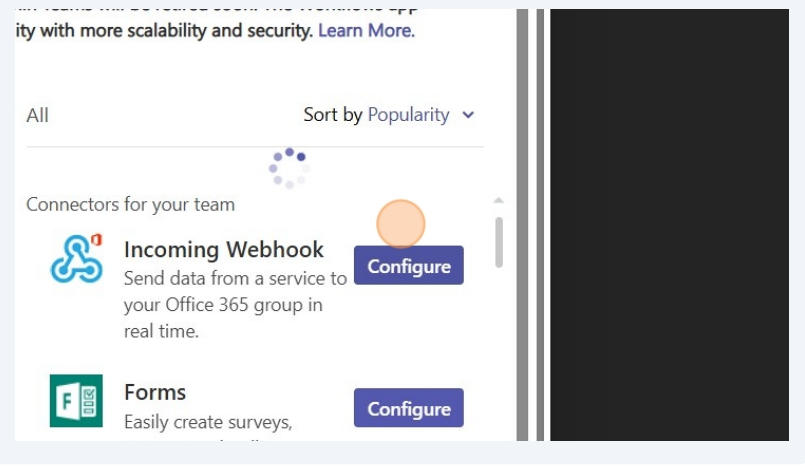Viewport: 805px width, 466px height.
Task: Click the loading spinner indicator
Action: (289, 168)
